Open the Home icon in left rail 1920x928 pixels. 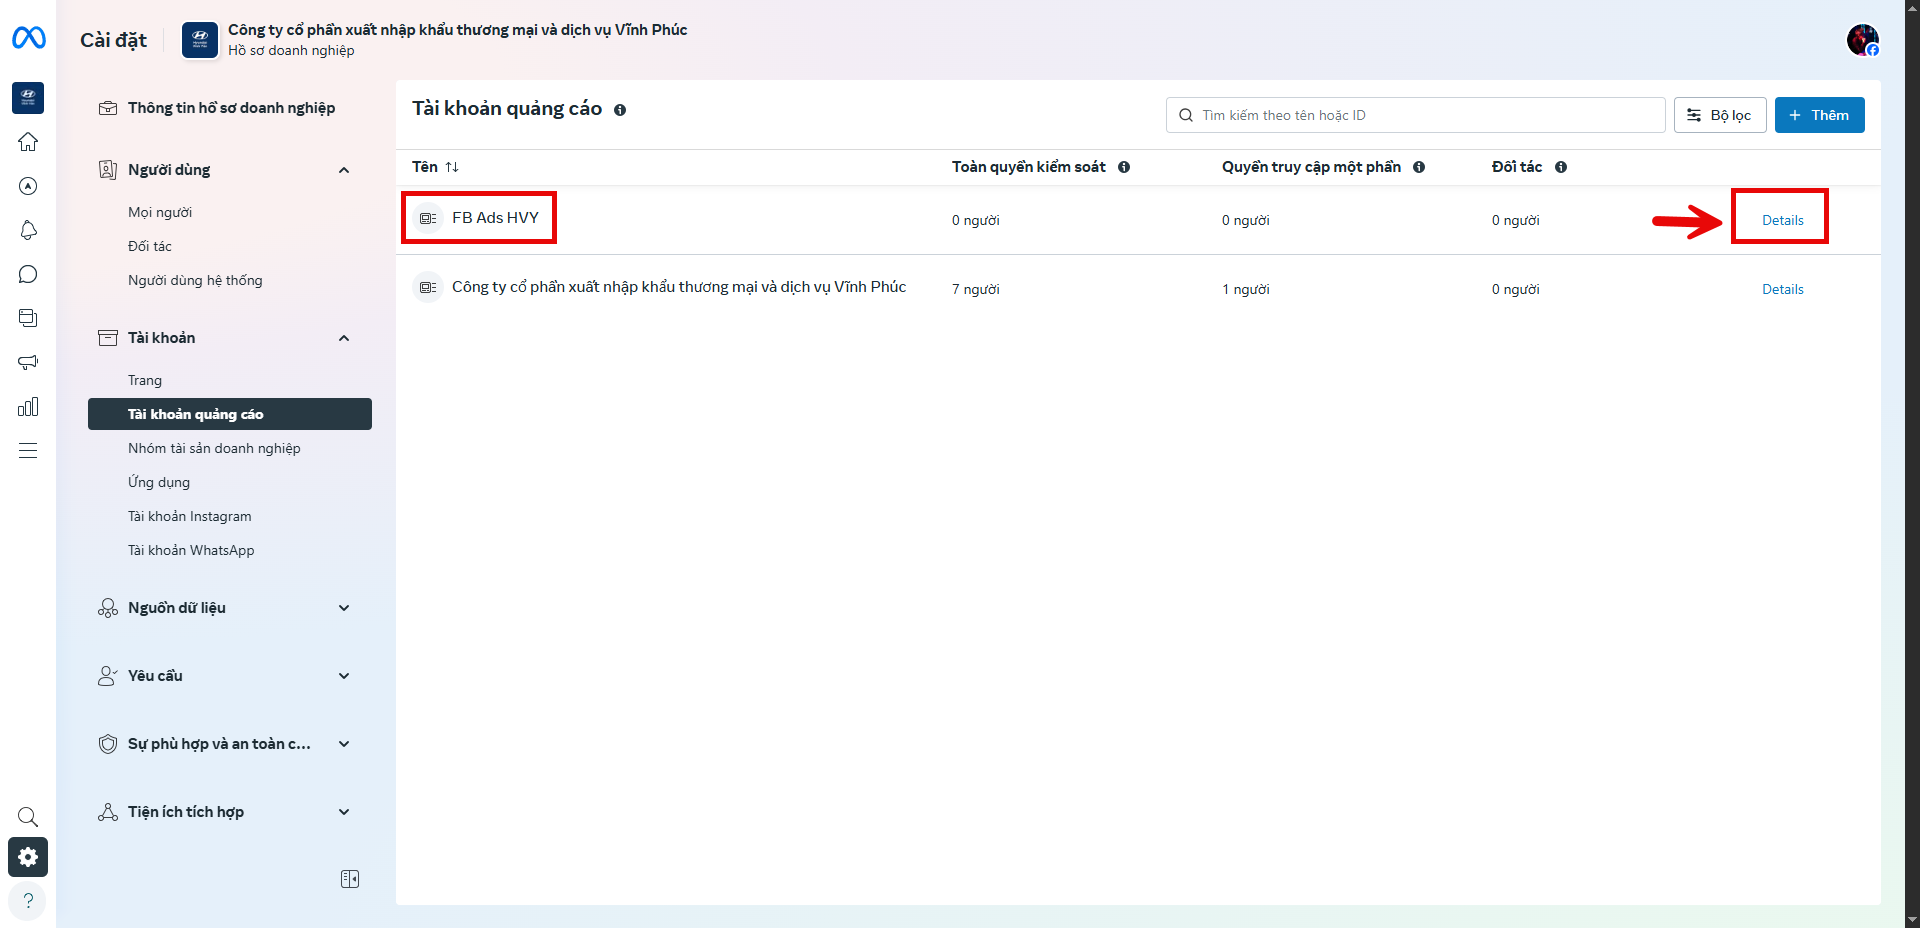(x=28, y=142)
